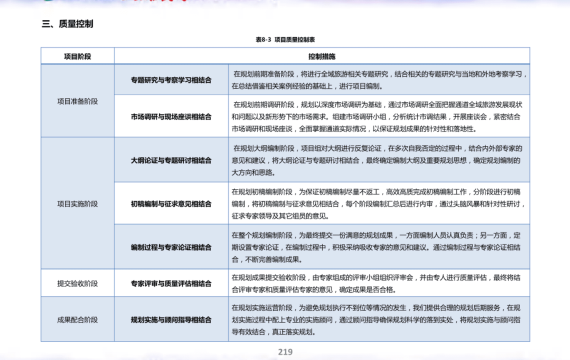The height and width of the screenshot is (360, 570).
Task: Click the 控制措施 column header
Action: tap(322, 56)
